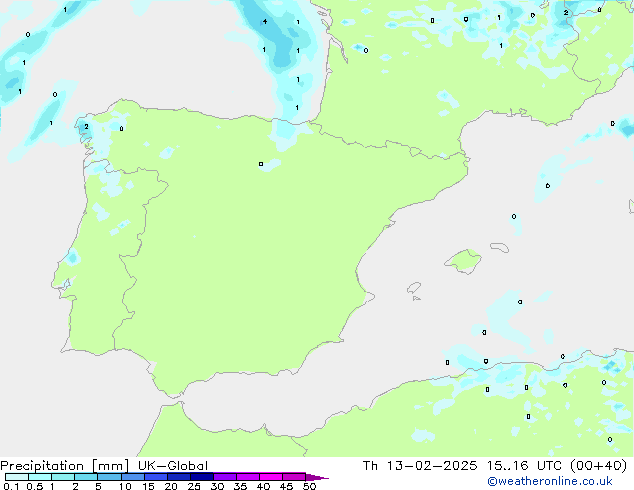Pick the purple legend swatch between 30 and 35
This screenshot has height=490, width=634.
pos(225,477)
